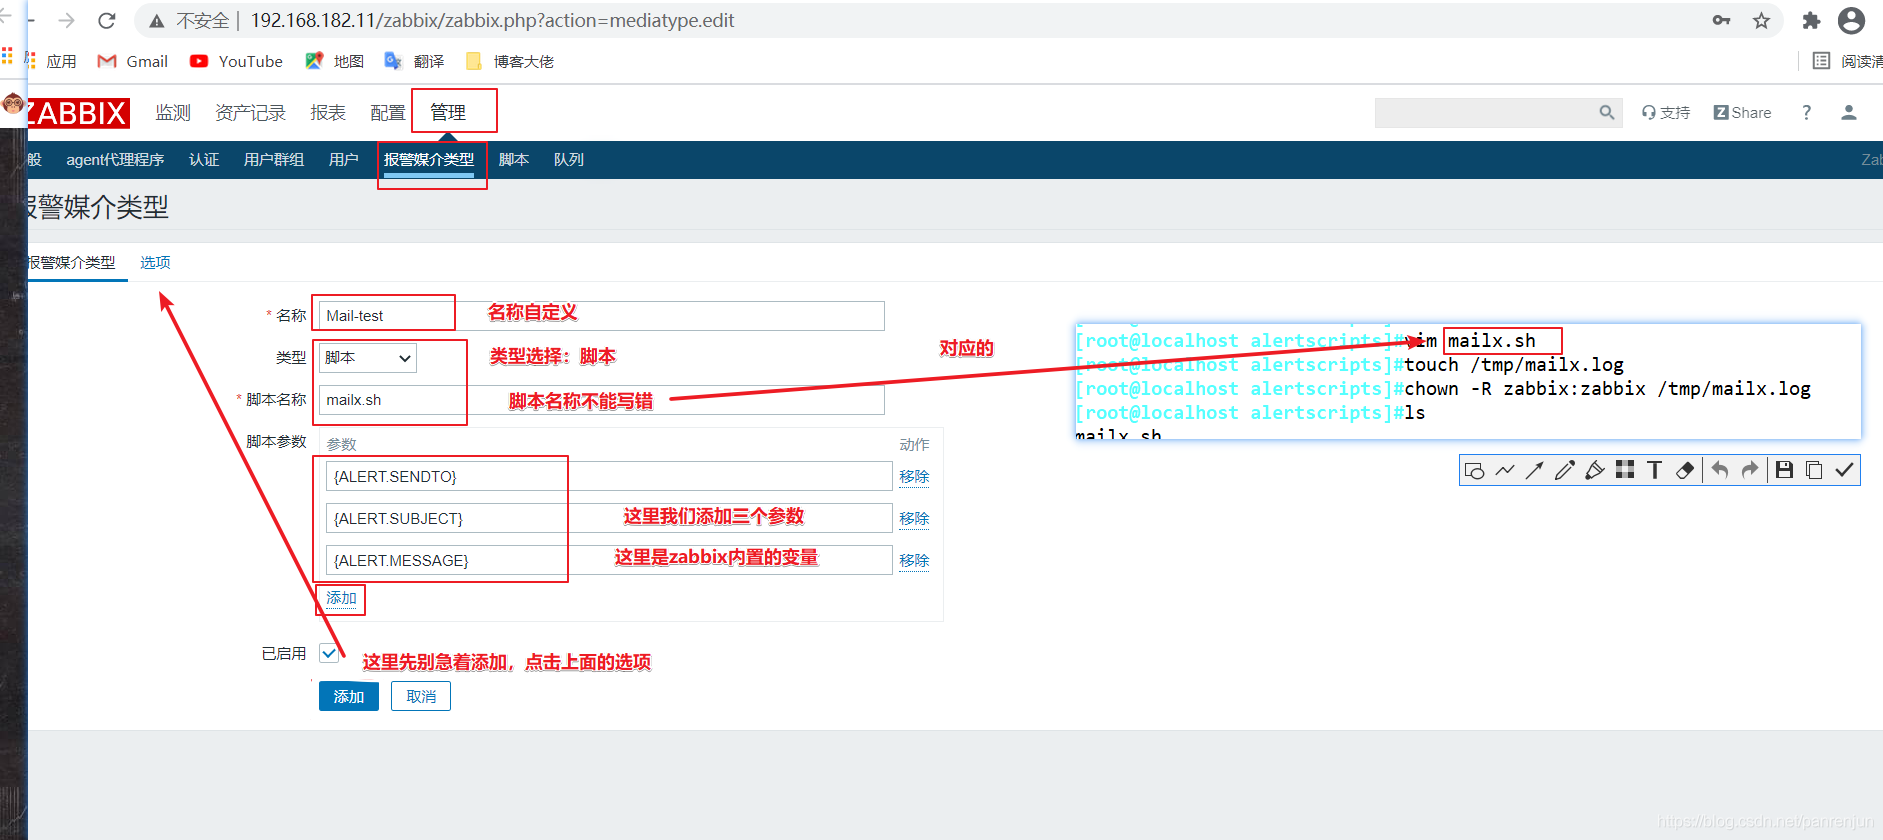This screenshot has width=1883, height=840.
Task: Open the reading list button
Action: point(1848,61)
